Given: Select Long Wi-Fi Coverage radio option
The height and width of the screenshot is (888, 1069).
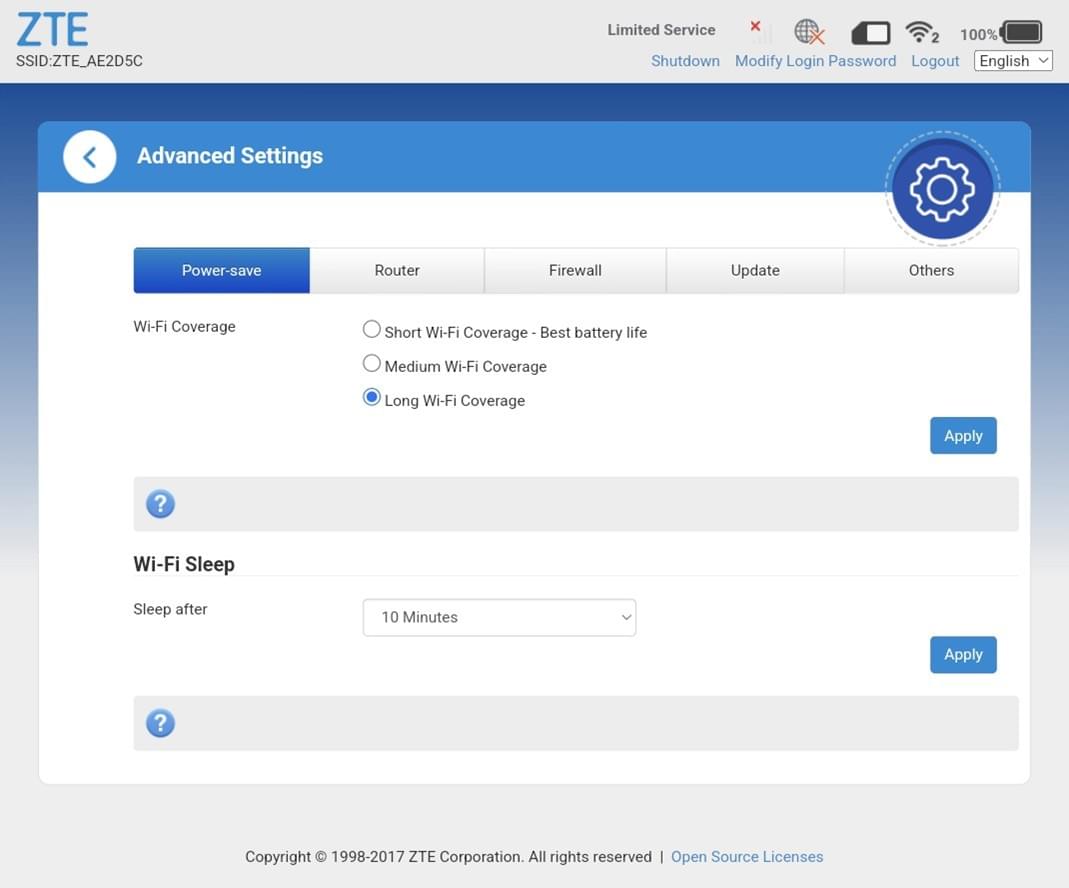Looking at the screenshot, I should (x=372, y=398).
